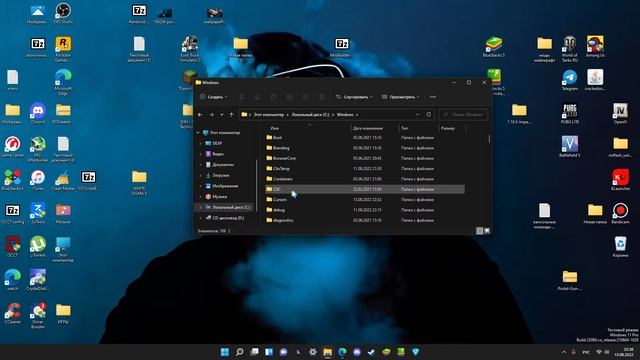640x360 pixels.
Task: Select the Cursors folder
Action: [364, 200]
